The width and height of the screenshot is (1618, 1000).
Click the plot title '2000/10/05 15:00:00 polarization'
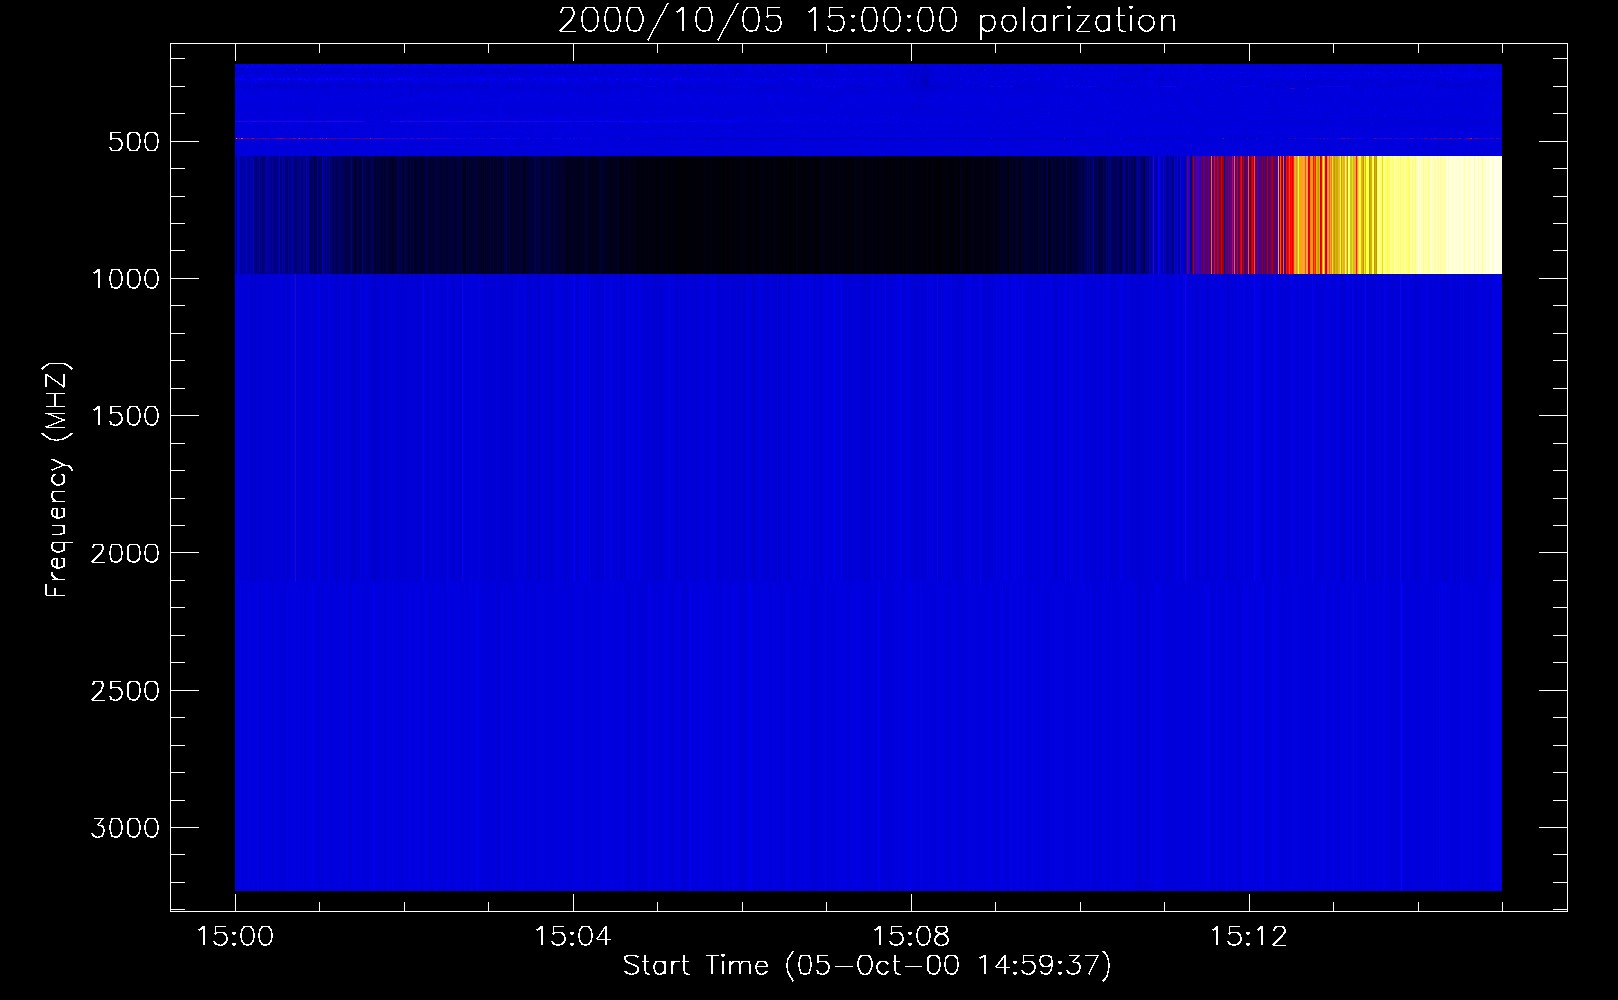[866, 21]
